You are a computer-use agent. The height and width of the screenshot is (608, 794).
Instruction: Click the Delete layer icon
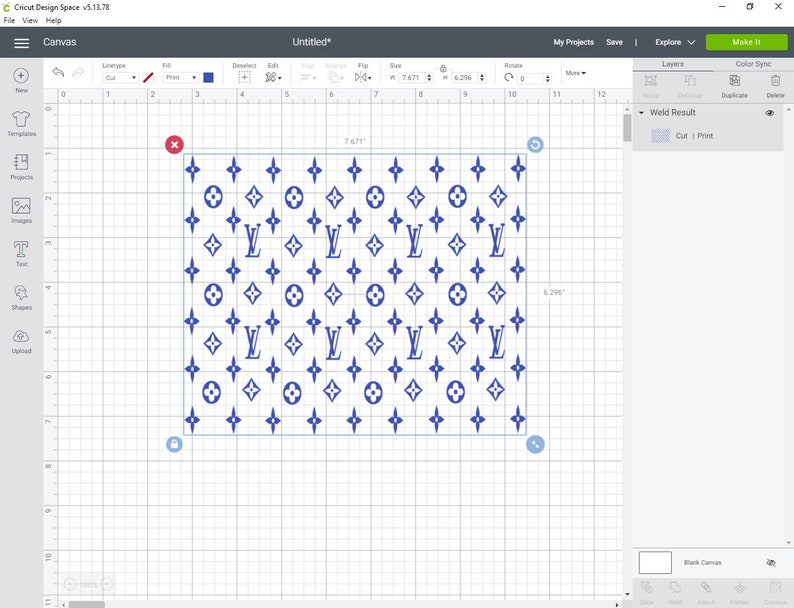tap(775, 80)
